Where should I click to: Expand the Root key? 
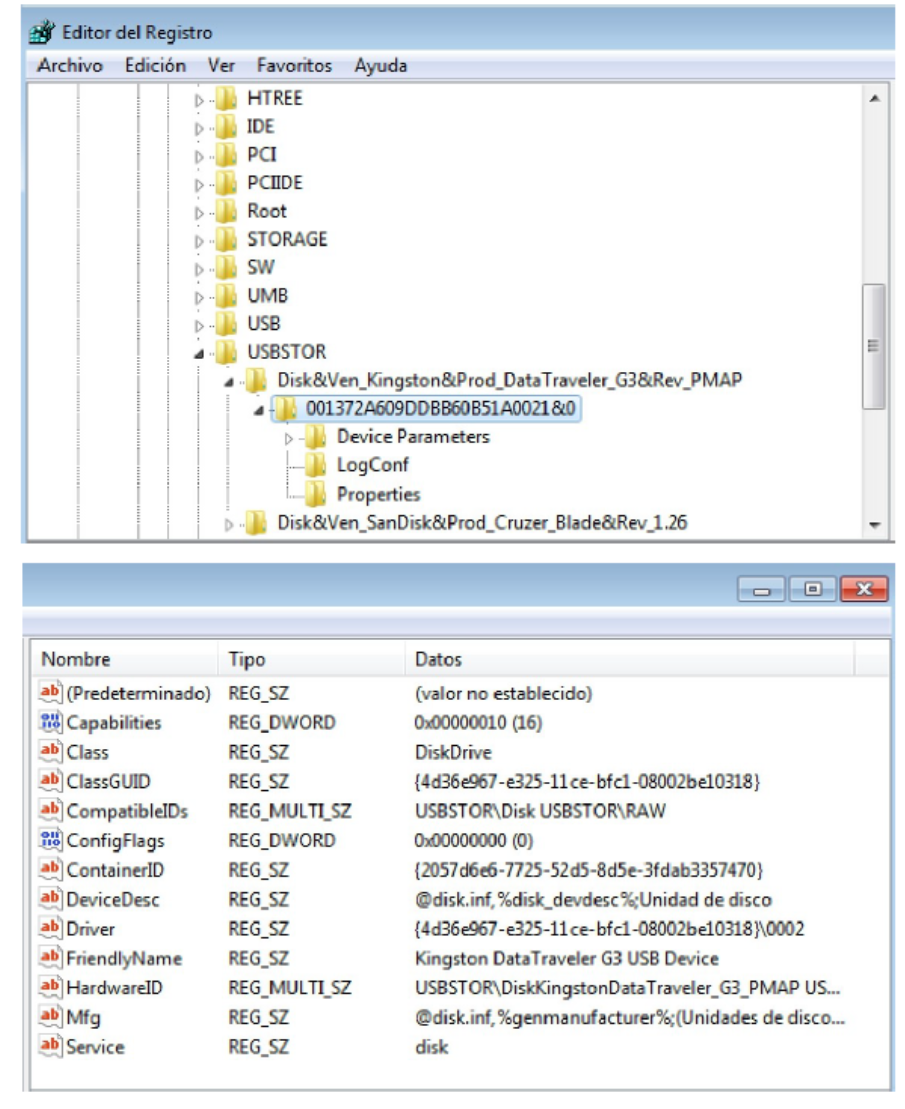coord(199,213)
